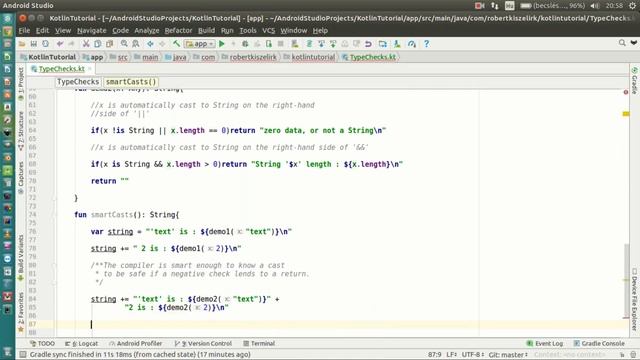Toggle the Device File Explorer panel
640x360 pixels.
634,299
